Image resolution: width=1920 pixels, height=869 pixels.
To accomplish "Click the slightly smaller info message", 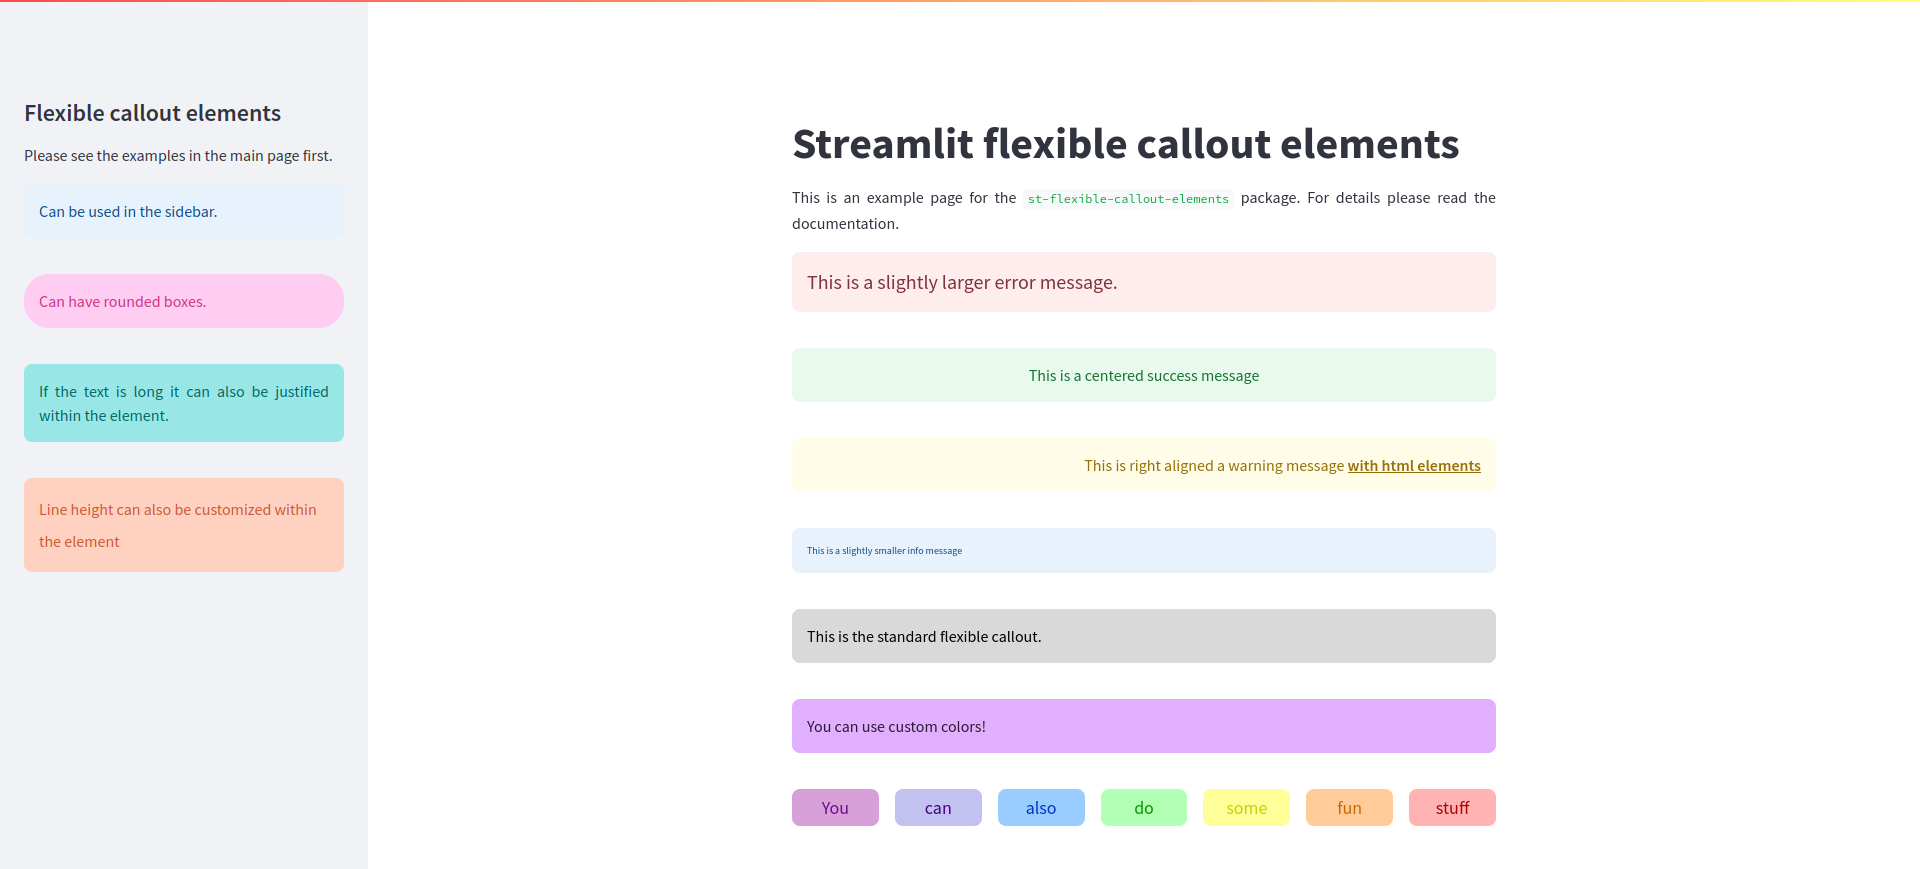I will pyautogui.click(x=1143, y=550).
